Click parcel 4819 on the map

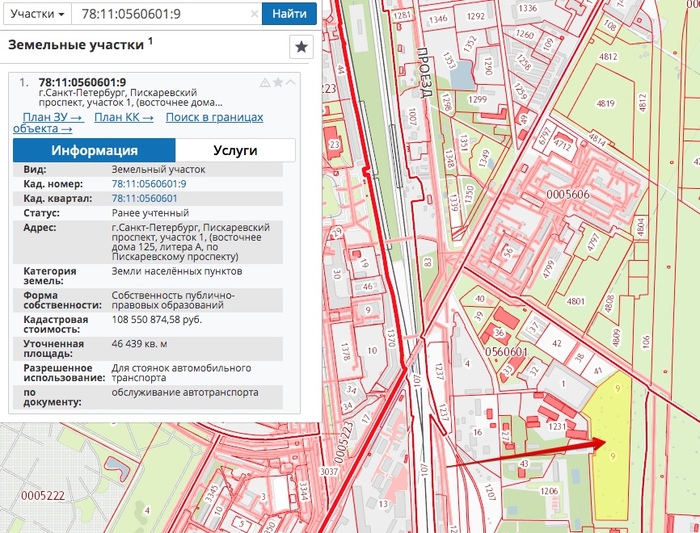click(604, 103)
